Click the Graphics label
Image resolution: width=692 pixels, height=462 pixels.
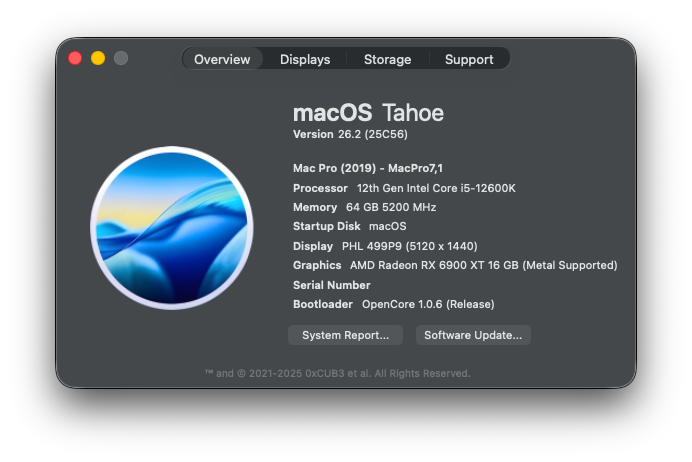tap(317, 265)
